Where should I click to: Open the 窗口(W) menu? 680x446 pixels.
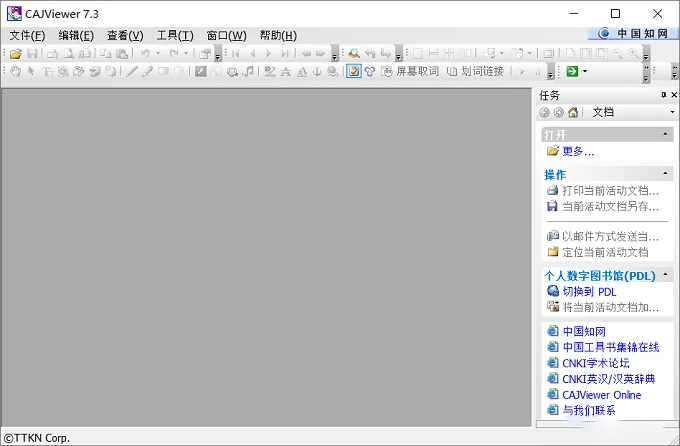(226, 36)
